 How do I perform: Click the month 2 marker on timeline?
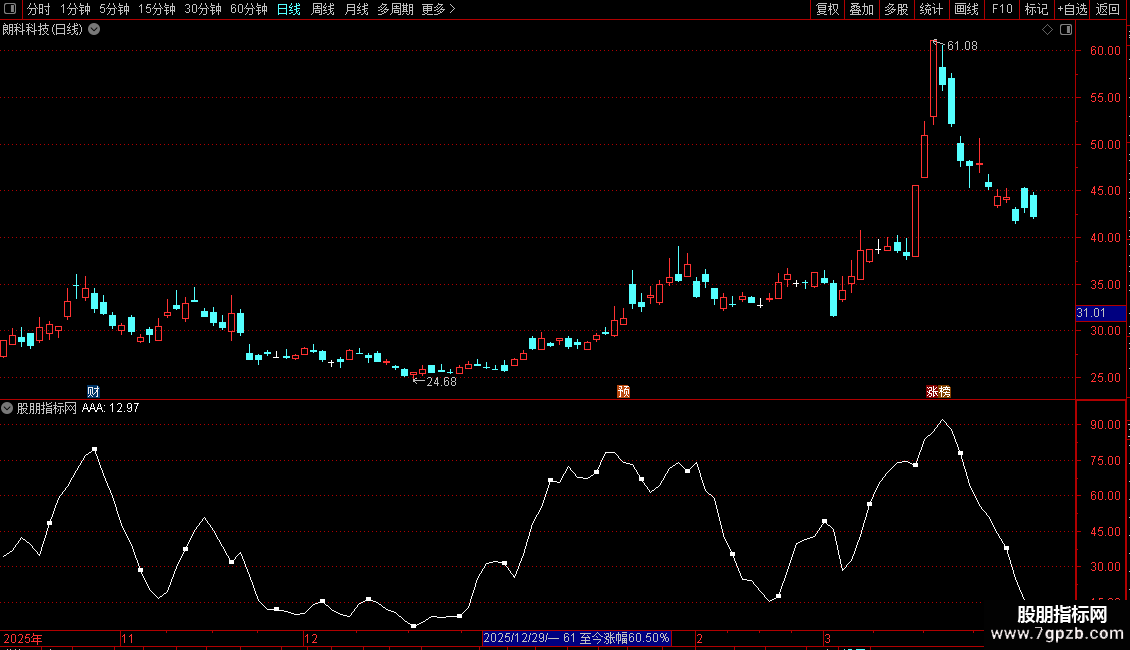point(699,638)
